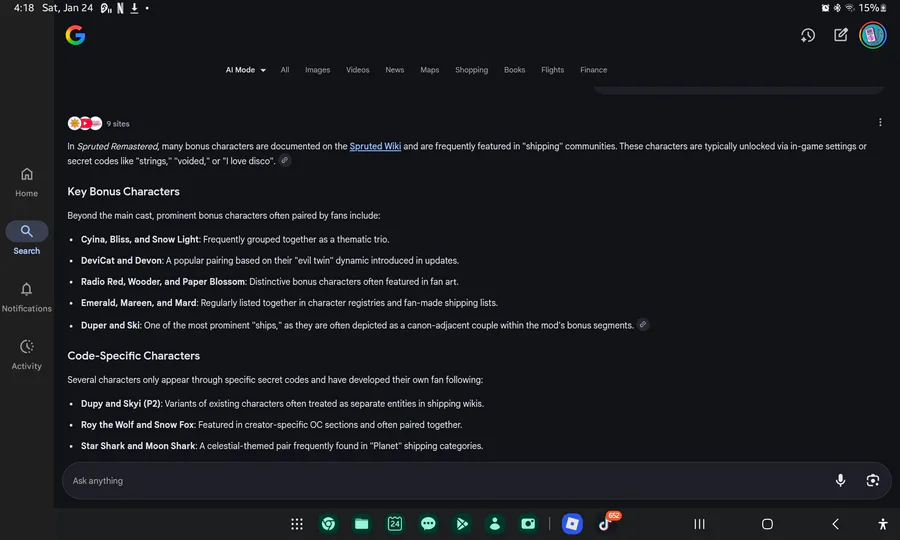The image size is (900, 540).
Task: Switch to the Images tab
Action: coord(317,70)
